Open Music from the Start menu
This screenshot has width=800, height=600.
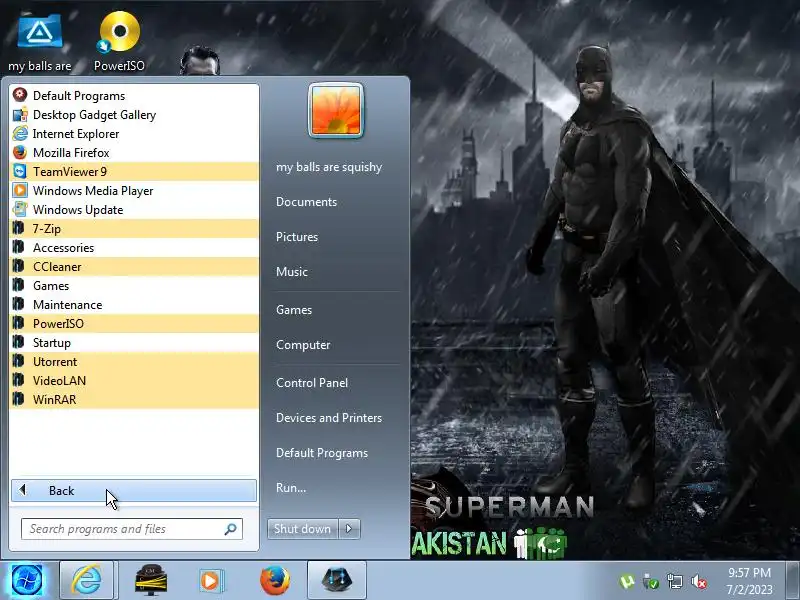tap(292, 271)
